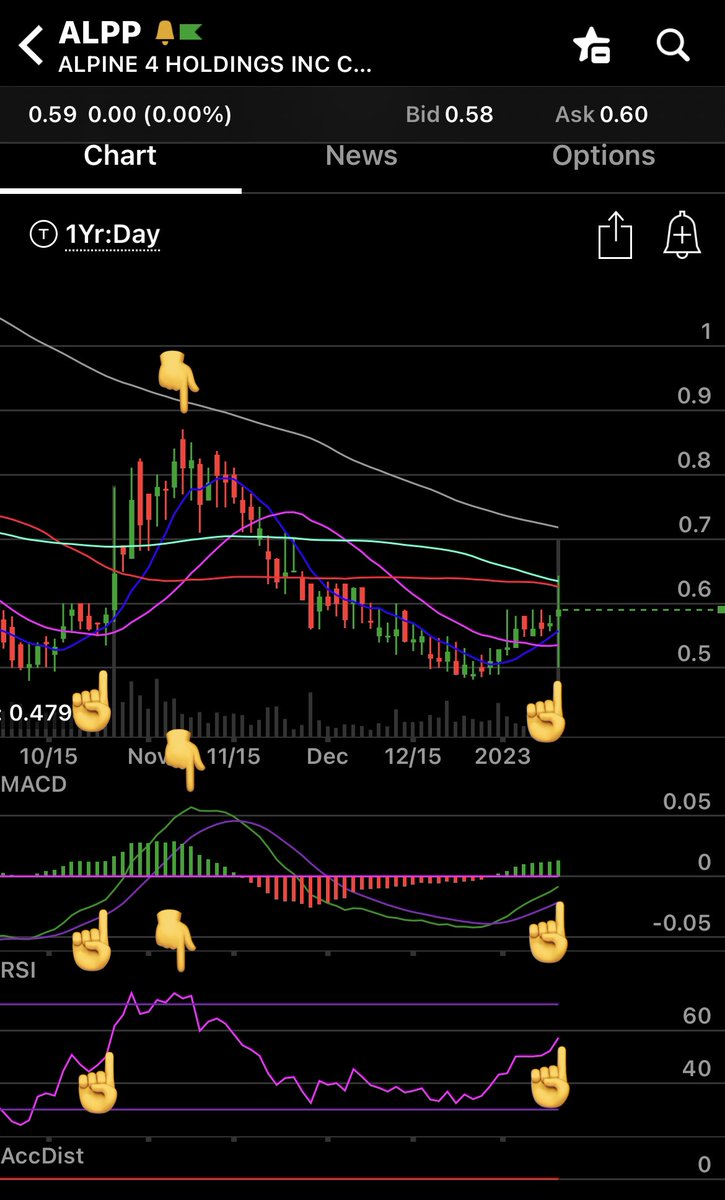Open the watchlist star icon
725x1200 pixels.
click(591, 45)
